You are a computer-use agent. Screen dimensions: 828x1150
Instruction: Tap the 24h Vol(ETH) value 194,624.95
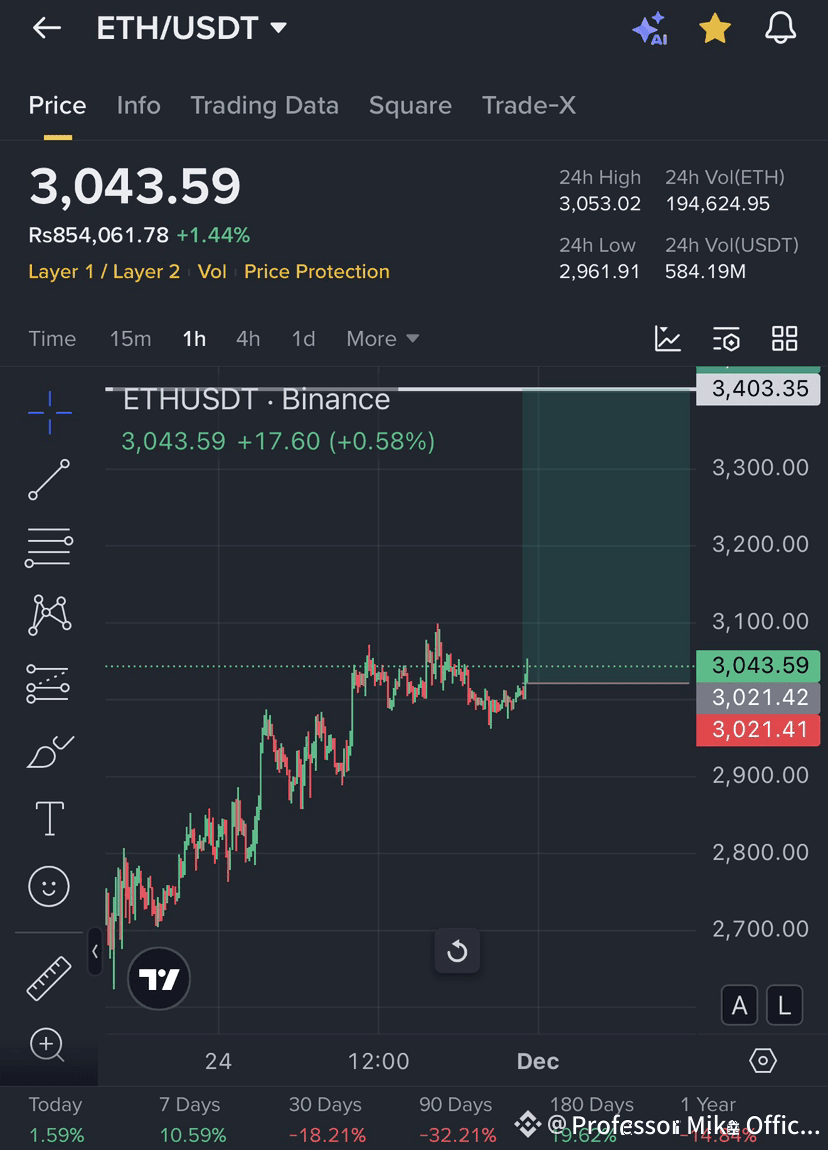[717, 204]
